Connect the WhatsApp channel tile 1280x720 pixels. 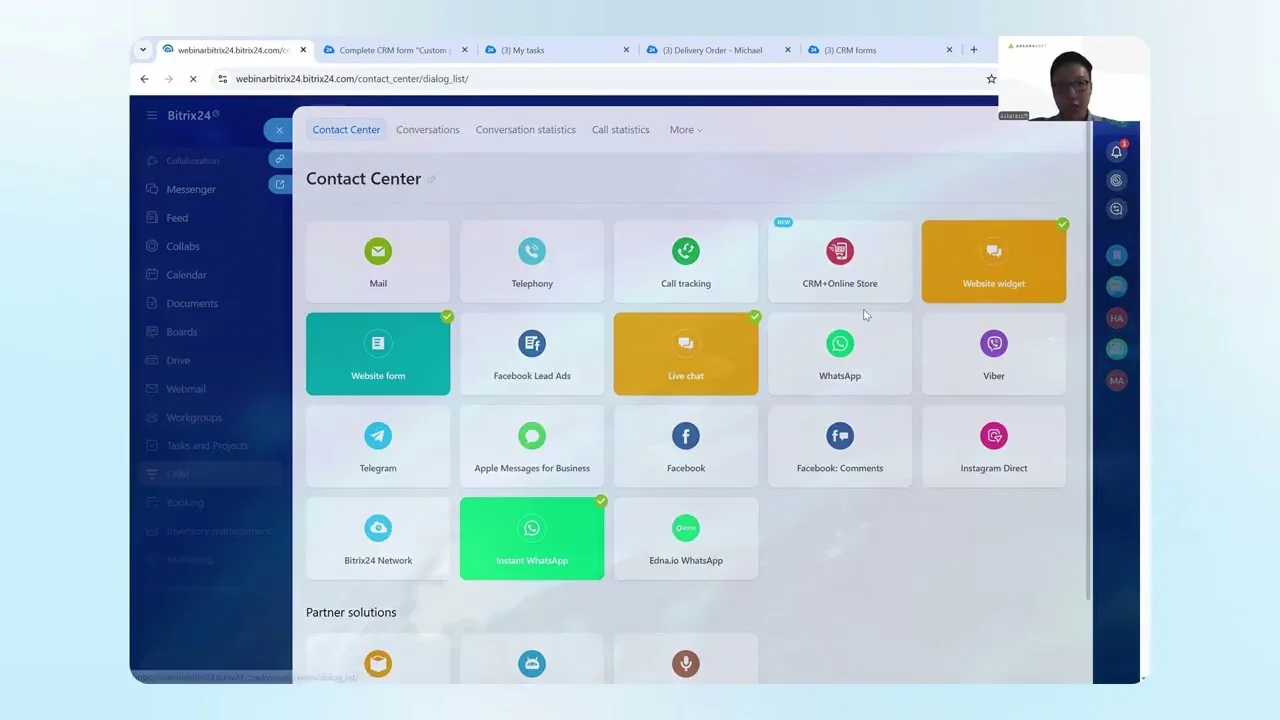tap(840, 354)
